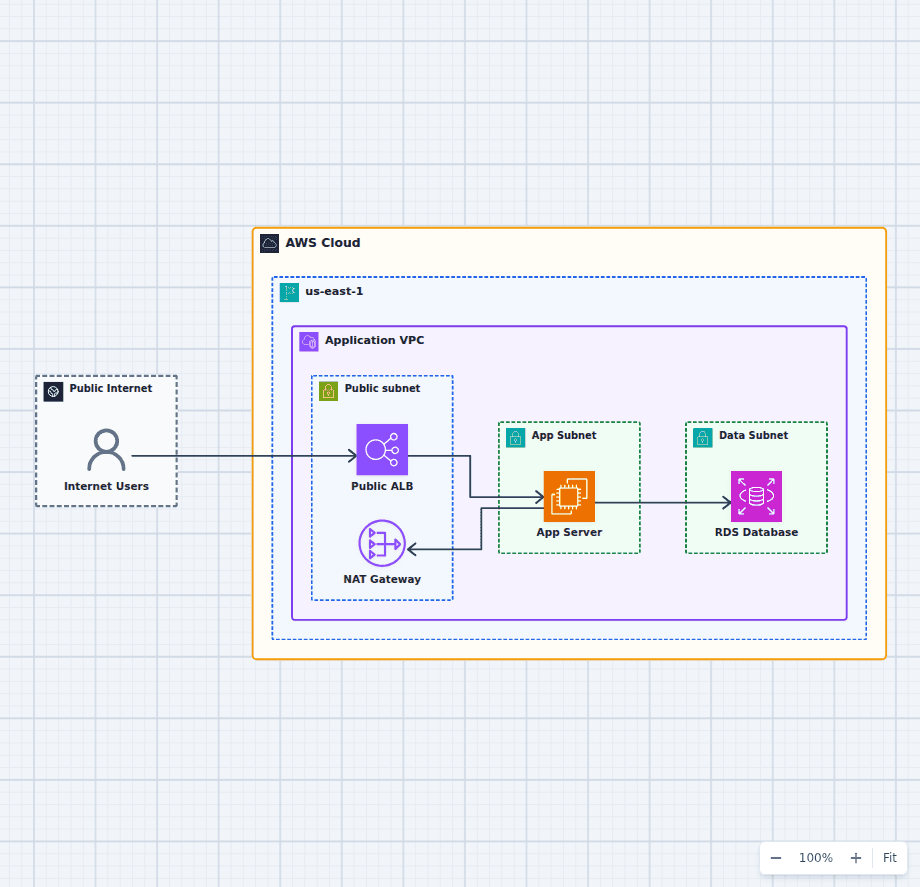920x887 pixels.
Task: Click the "RDS Database" caption
Action: [x=756, y=533]
